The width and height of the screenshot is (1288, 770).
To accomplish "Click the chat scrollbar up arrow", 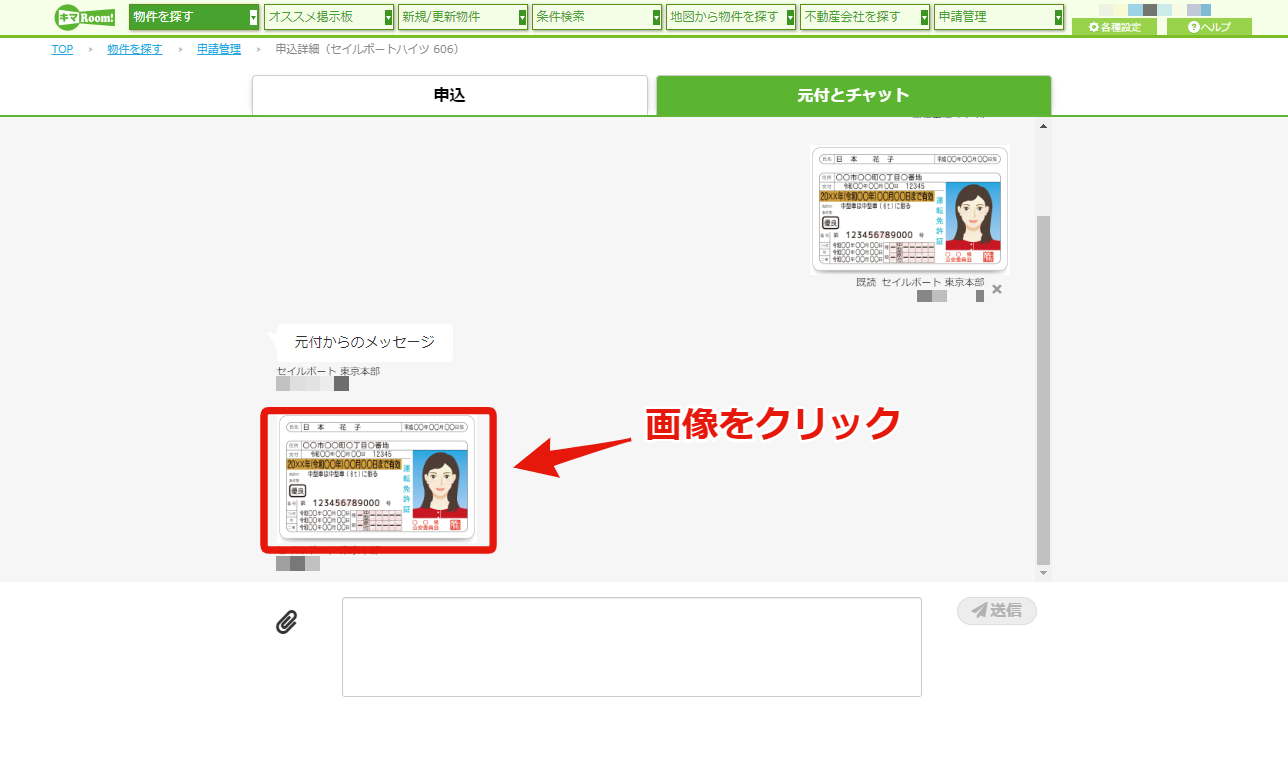I will click(1043, 126).
